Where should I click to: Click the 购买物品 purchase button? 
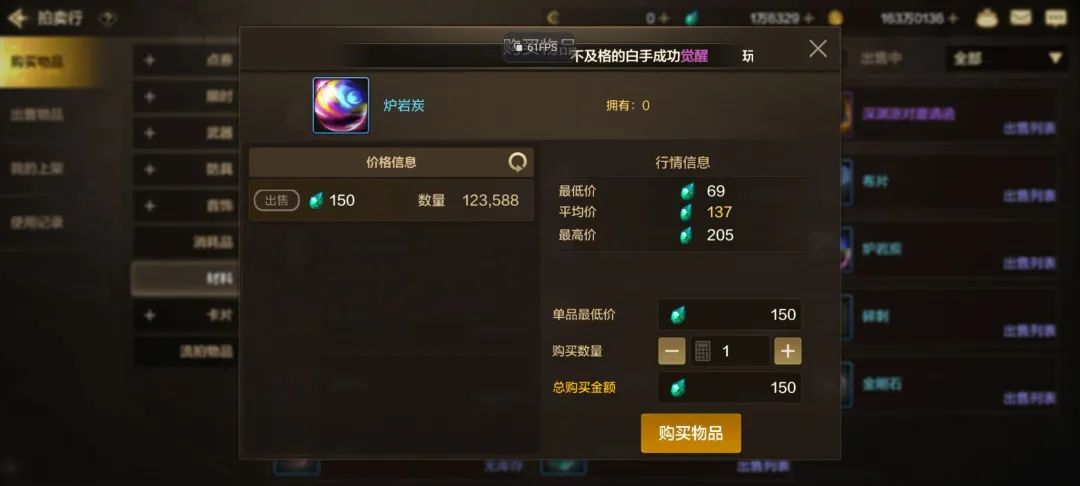coord(691,433)
